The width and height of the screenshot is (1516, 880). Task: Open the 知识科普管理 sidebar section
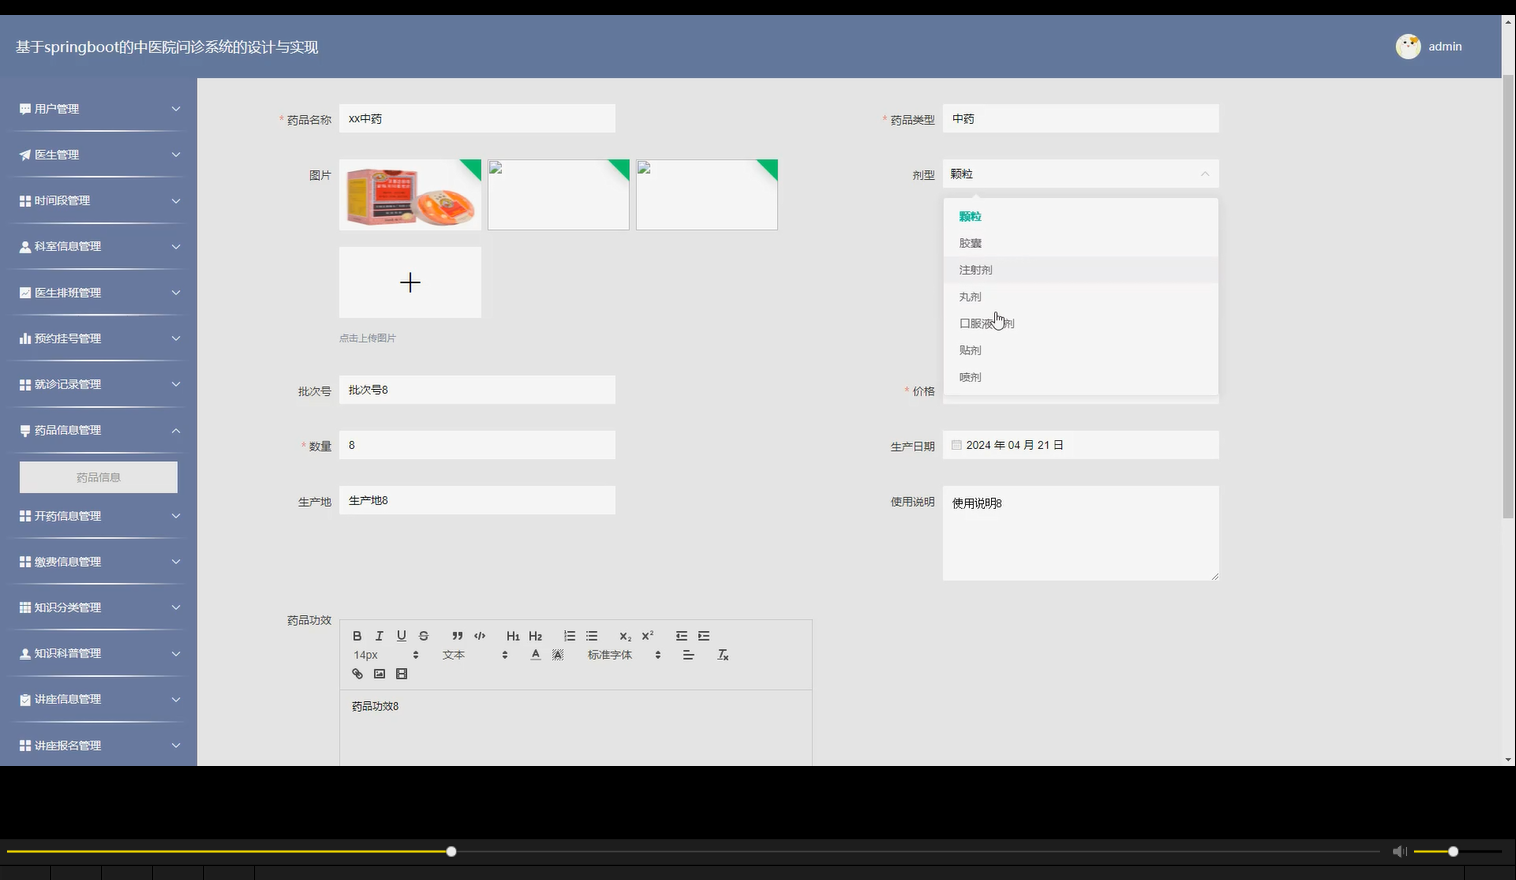(x=99, y=654)
